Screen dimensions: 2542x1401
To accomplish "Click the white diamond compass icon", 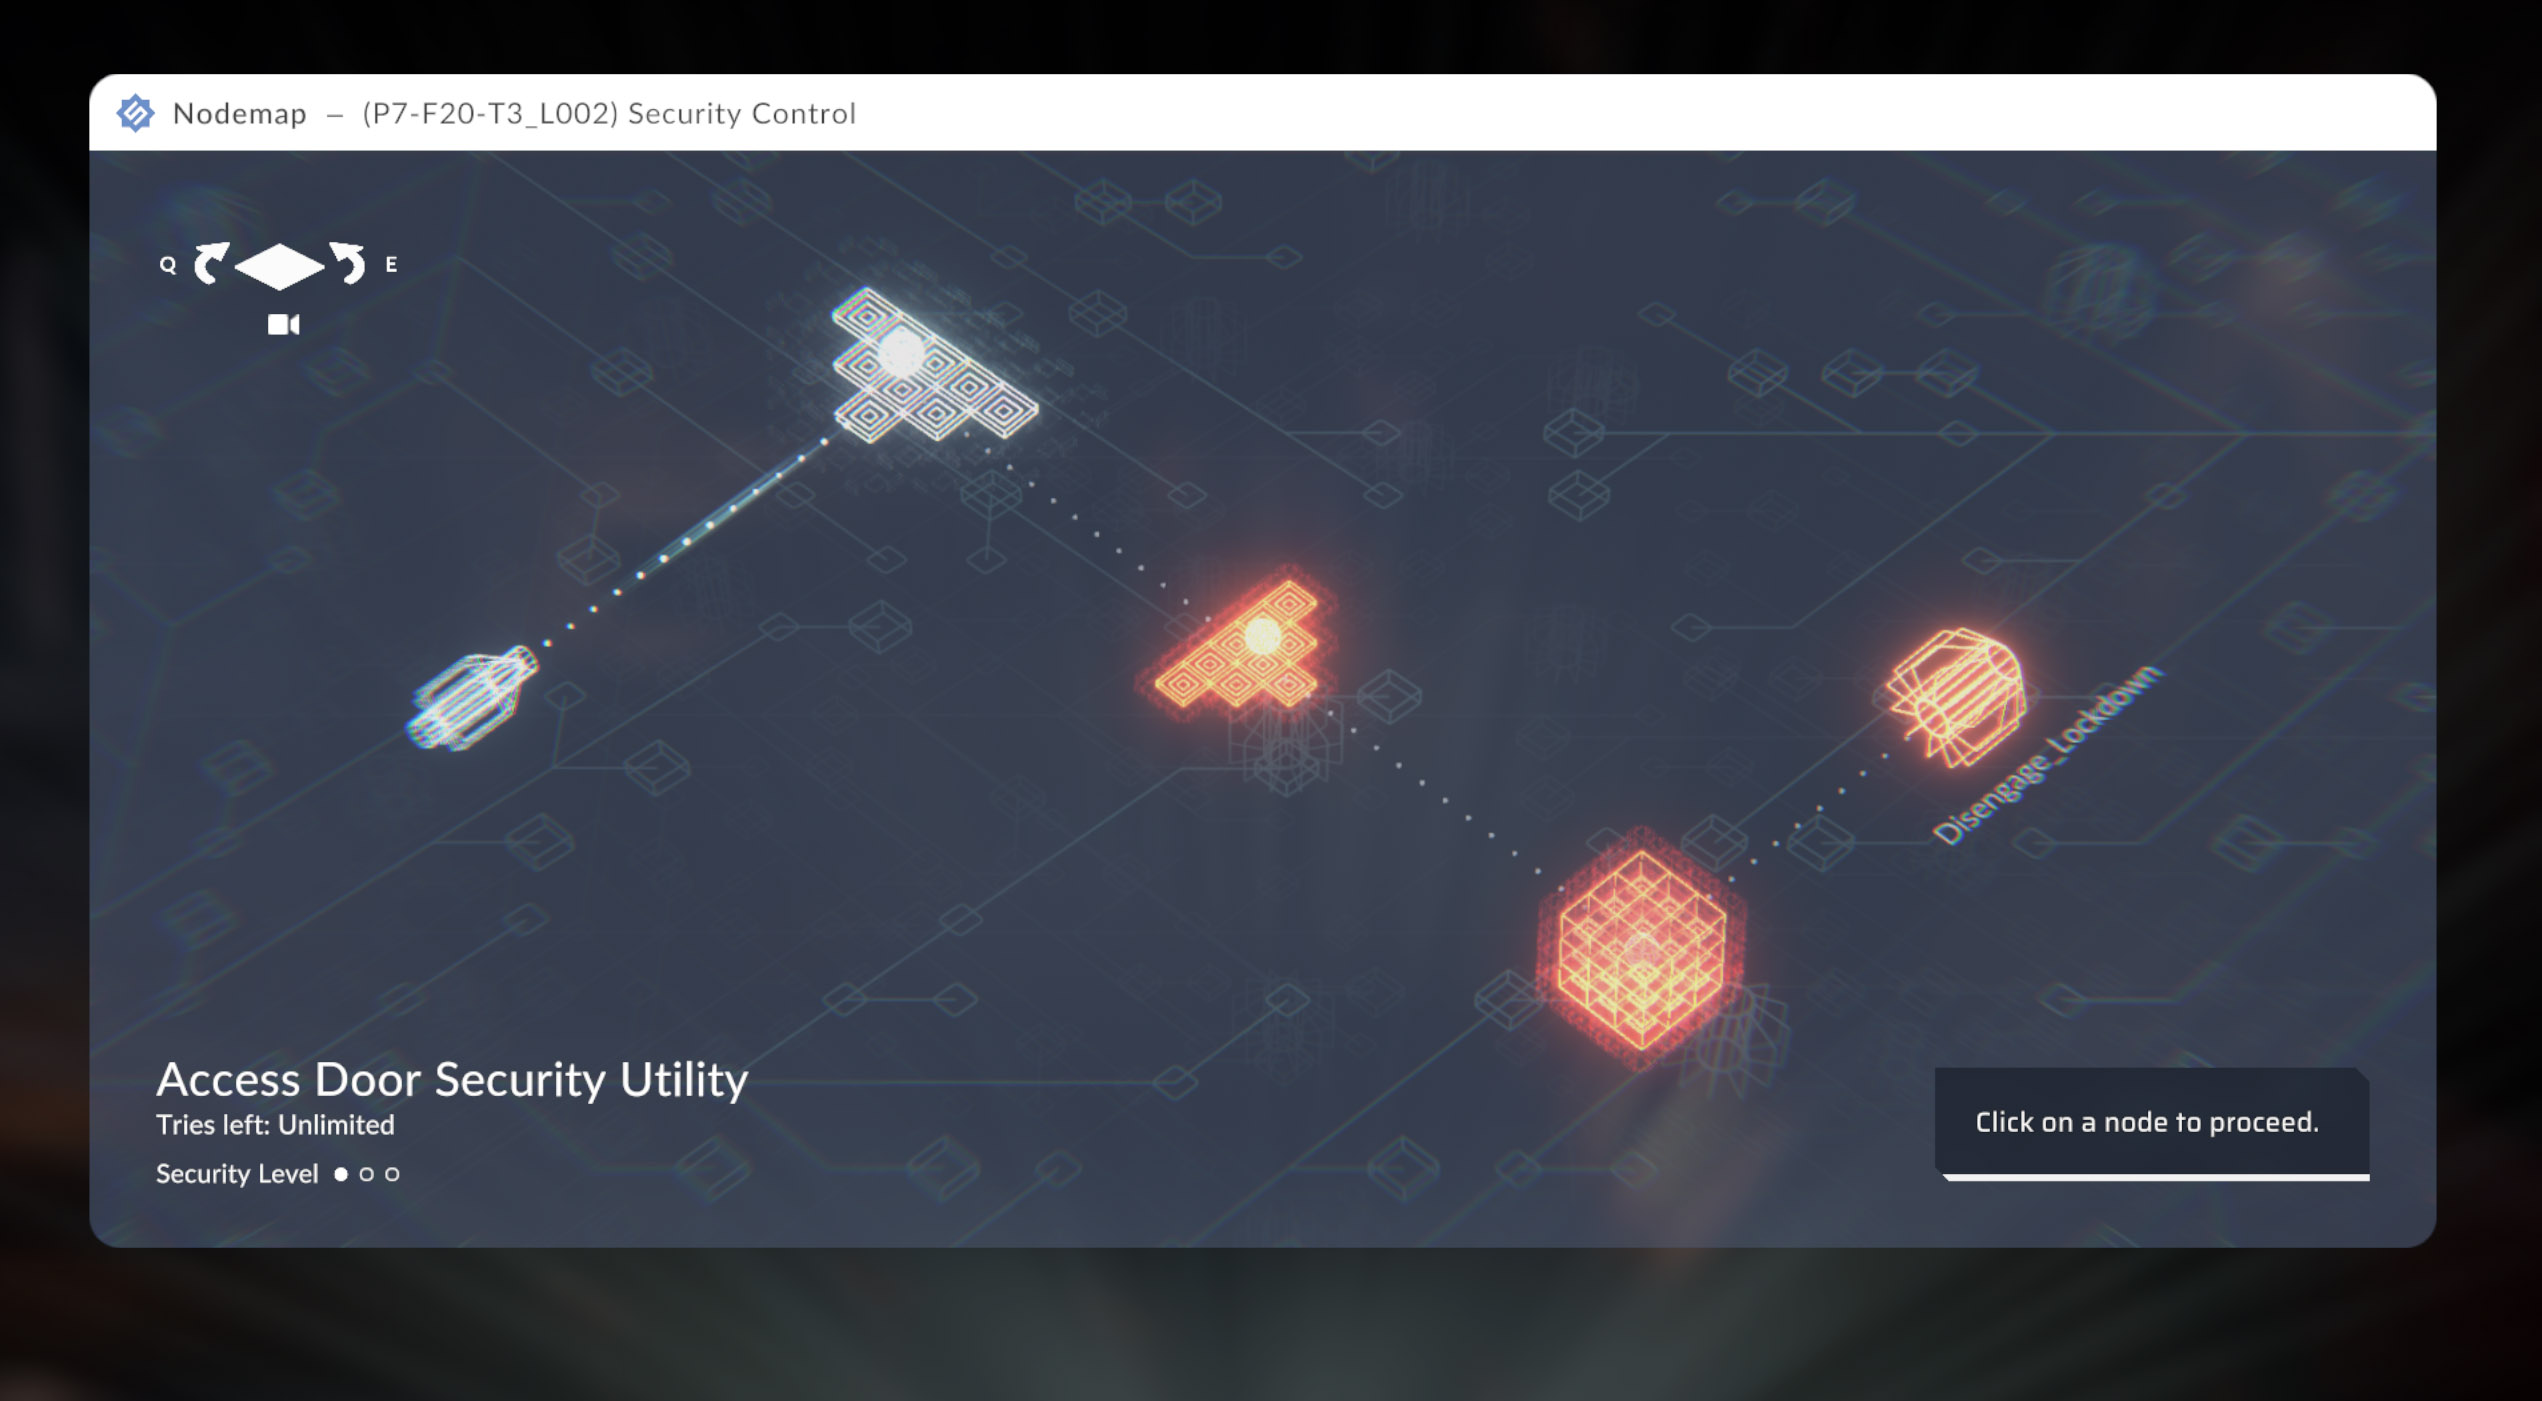I will point(279,266).
